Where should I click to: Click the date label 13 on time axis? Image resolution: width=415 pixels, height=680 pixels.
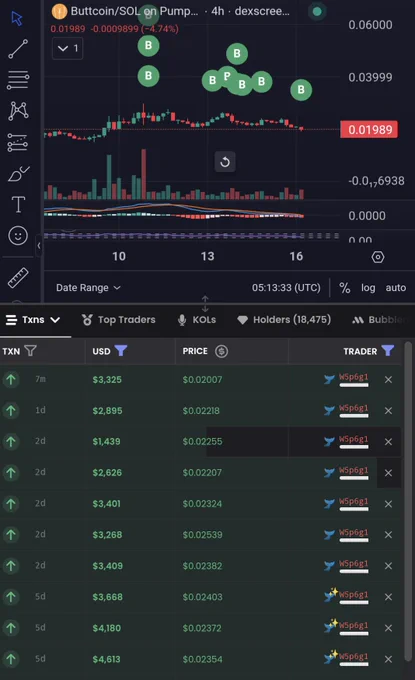(x=207, y=256)
